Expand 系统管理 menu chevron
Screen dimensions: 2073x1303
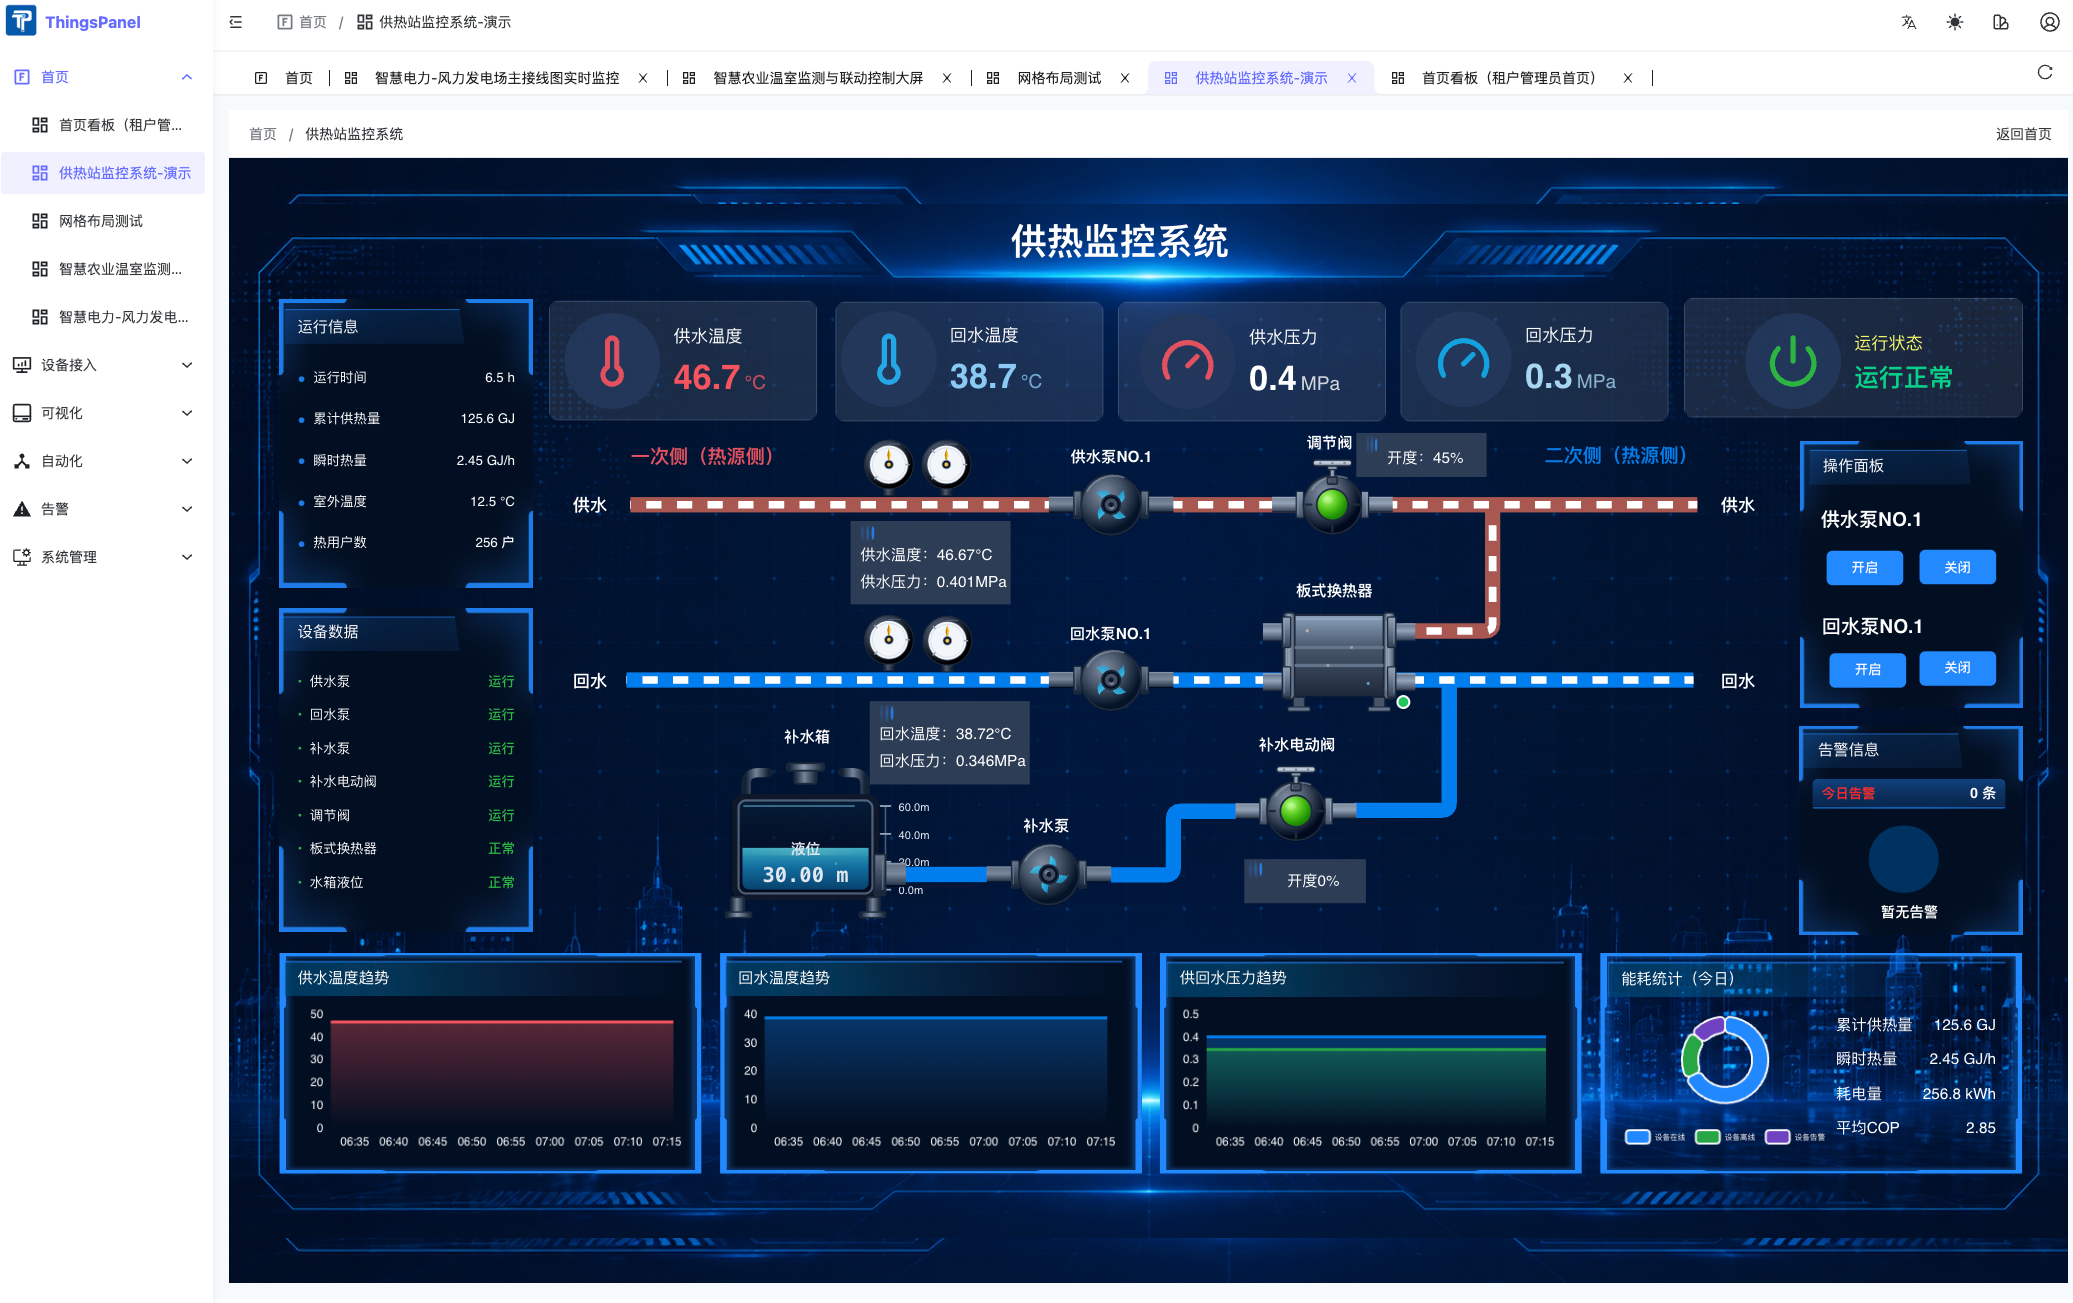[186, 557]
